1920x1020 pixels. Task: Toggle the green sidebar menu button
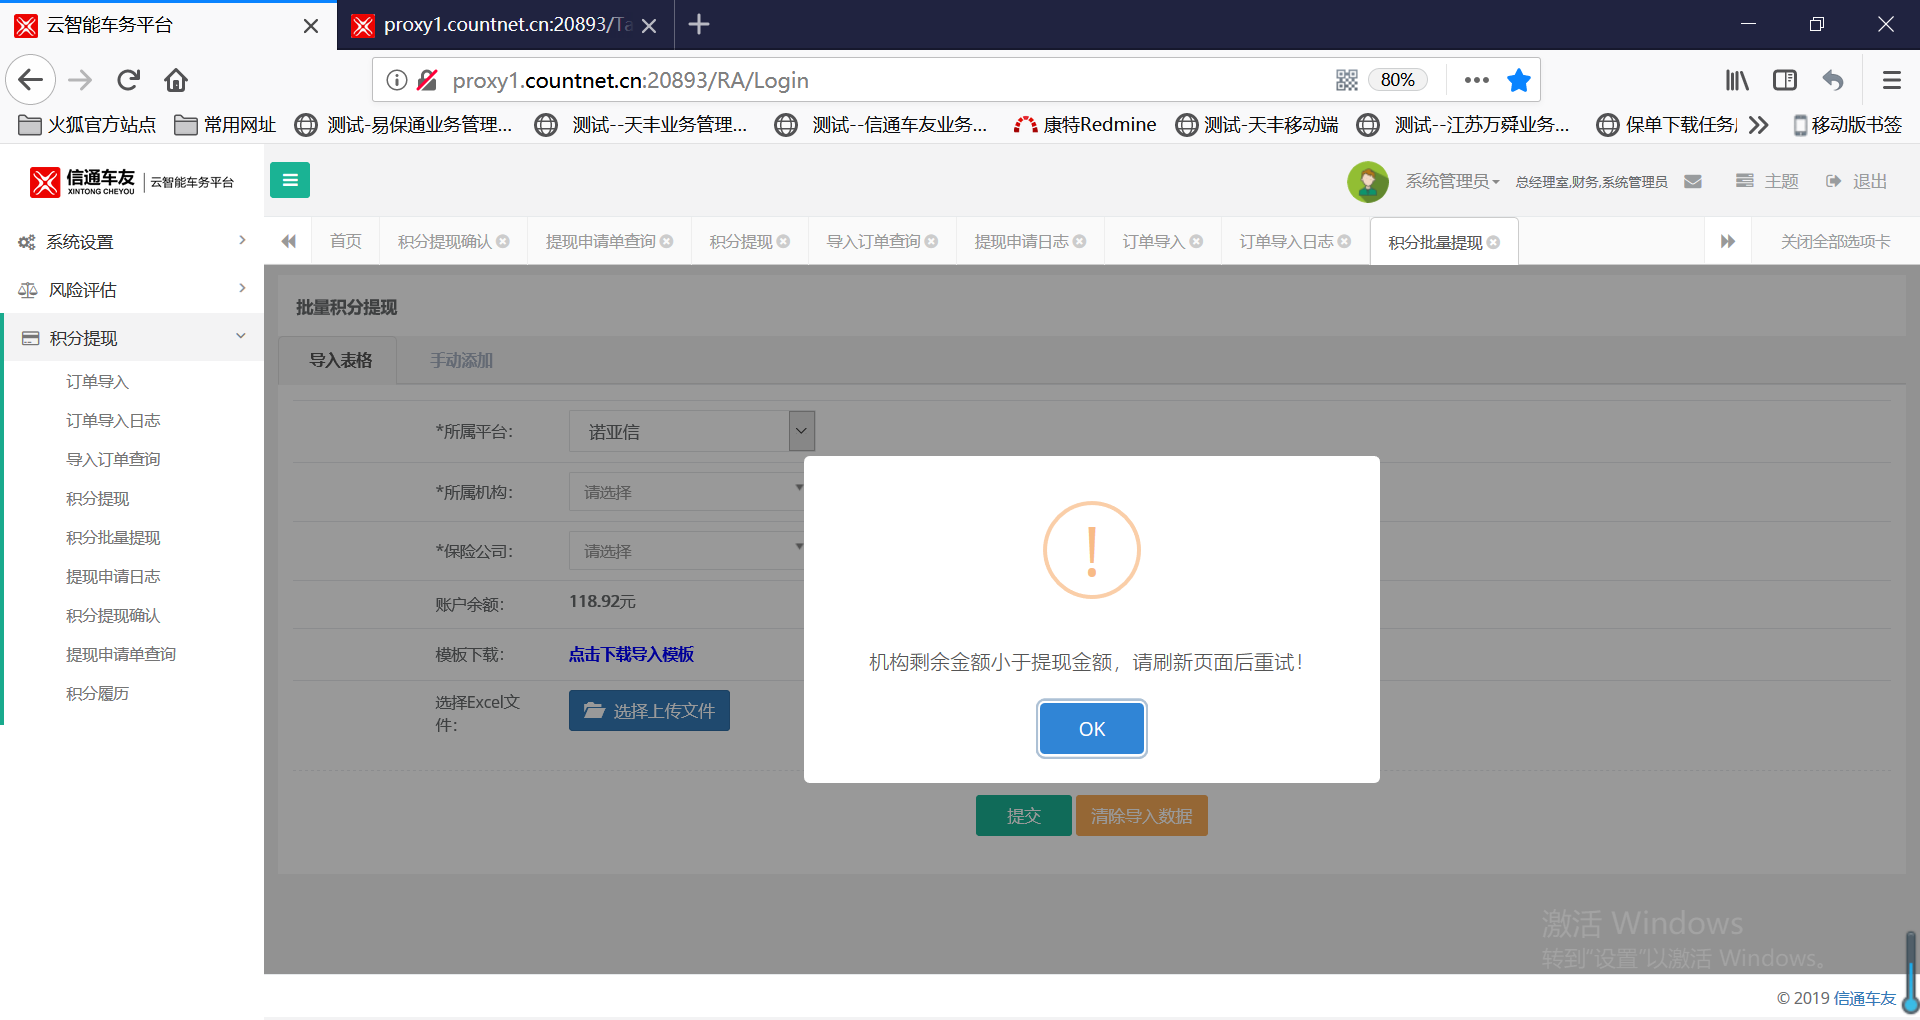pos(290,180)
